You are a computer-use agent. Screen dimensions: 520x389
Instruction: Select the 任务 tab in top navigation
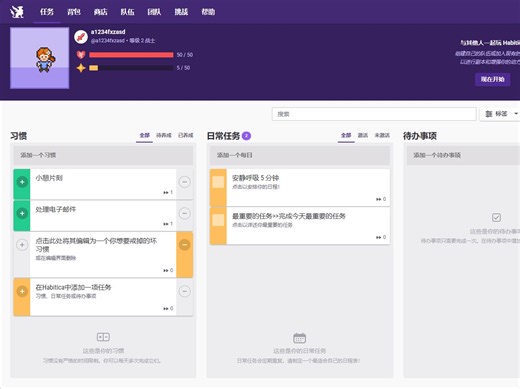point(47,12)
